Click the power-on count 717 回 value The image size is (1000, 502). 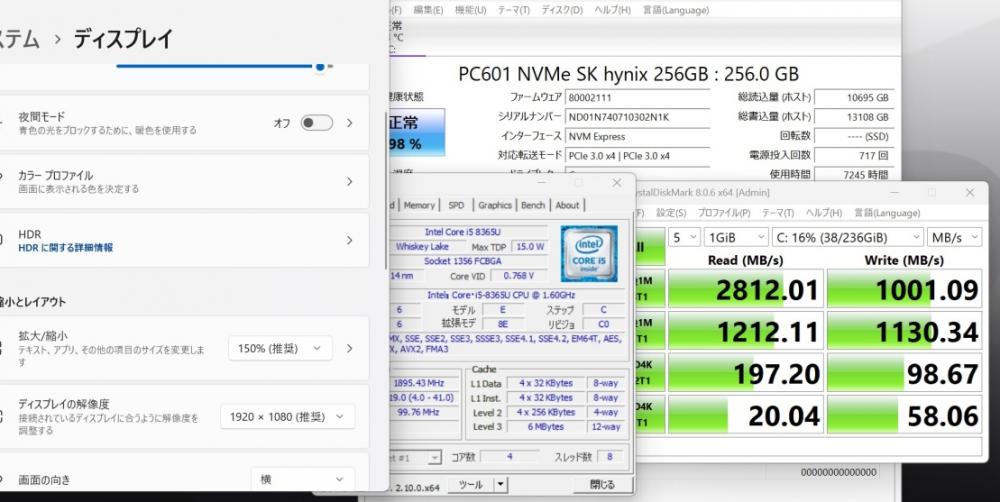coord(853,156)
